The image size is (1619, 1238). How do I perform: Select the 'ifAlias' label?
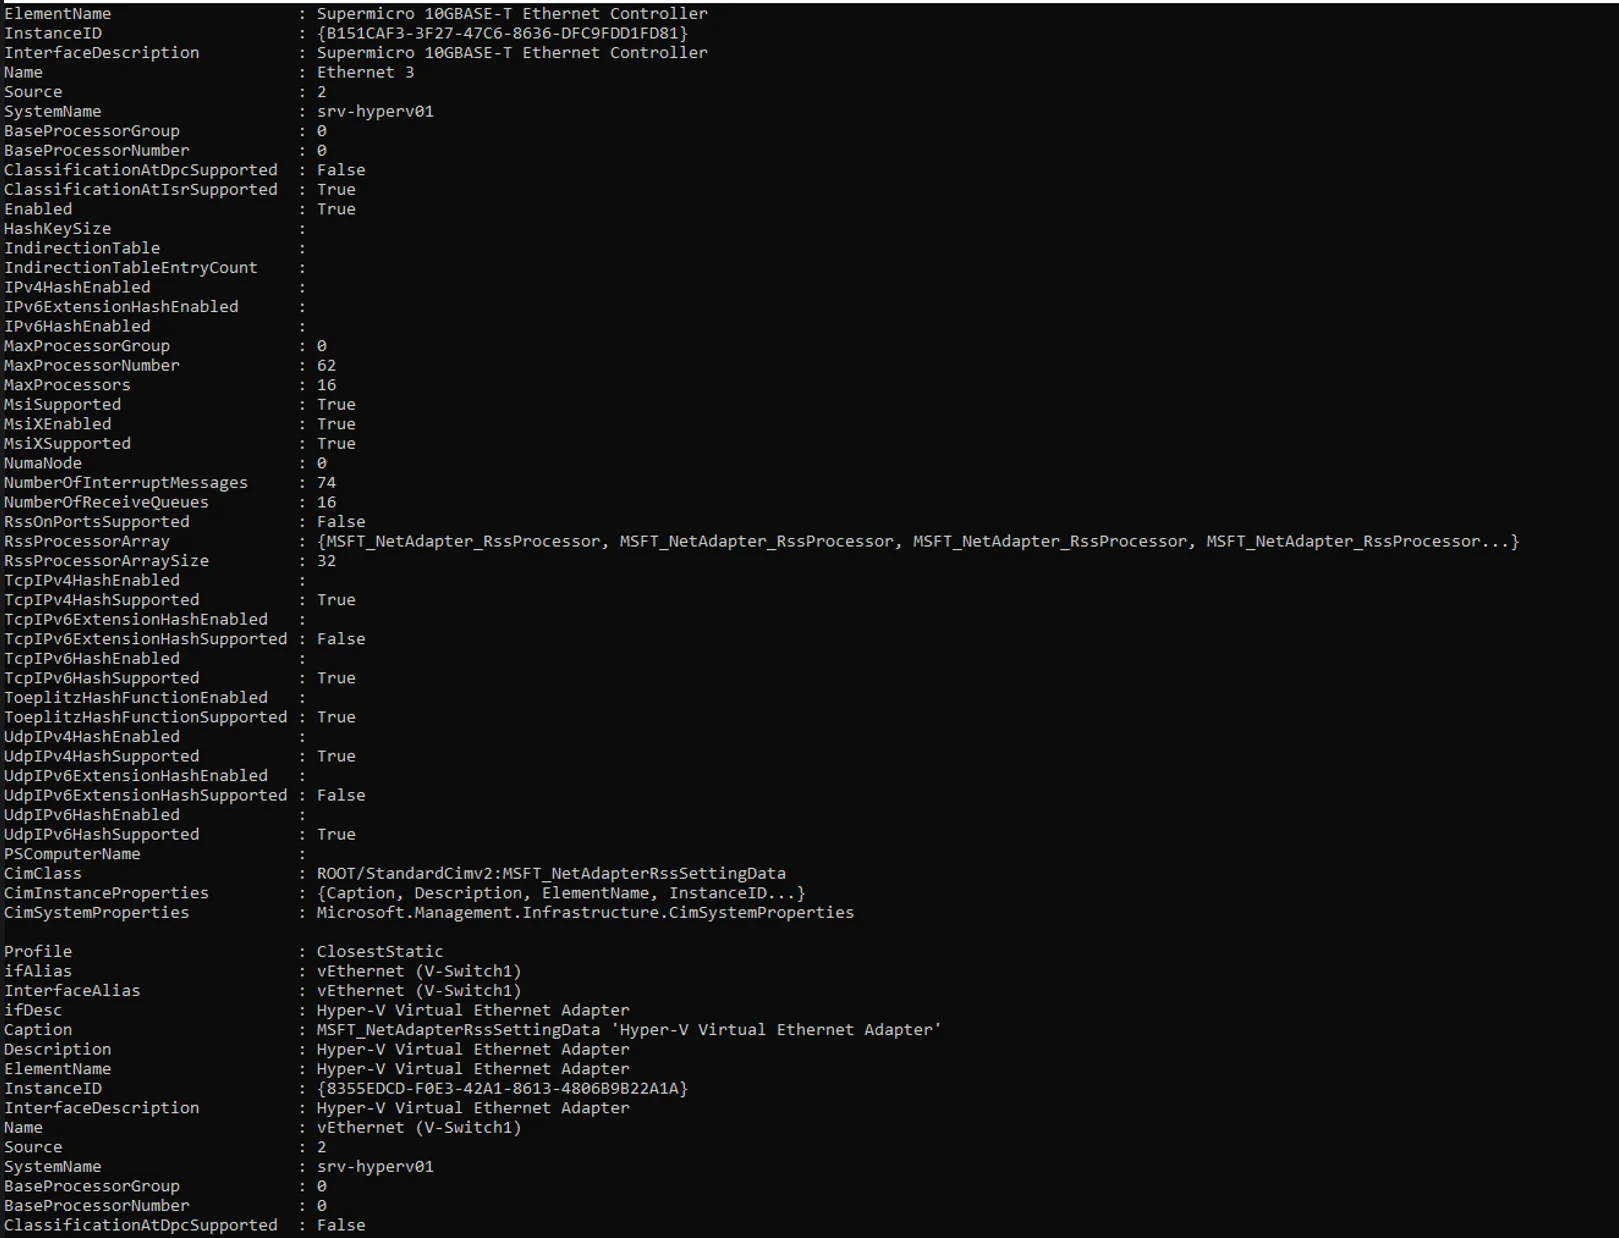pyautogui.click(x=38, y=970)
